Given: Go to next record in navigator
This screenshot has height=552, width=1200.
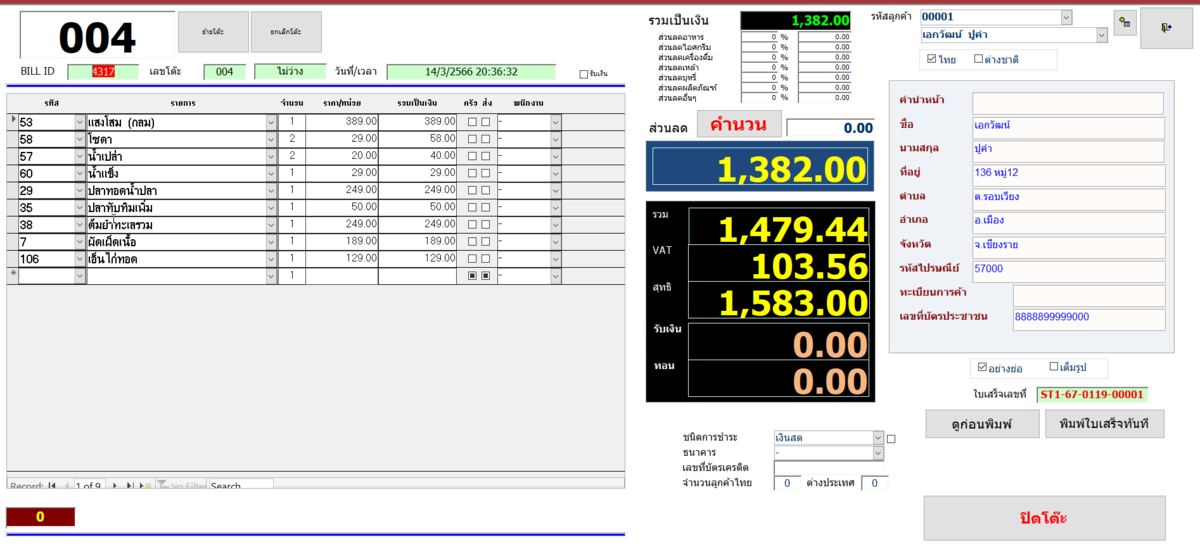Looking at the screenshot, I should (116, 485).
